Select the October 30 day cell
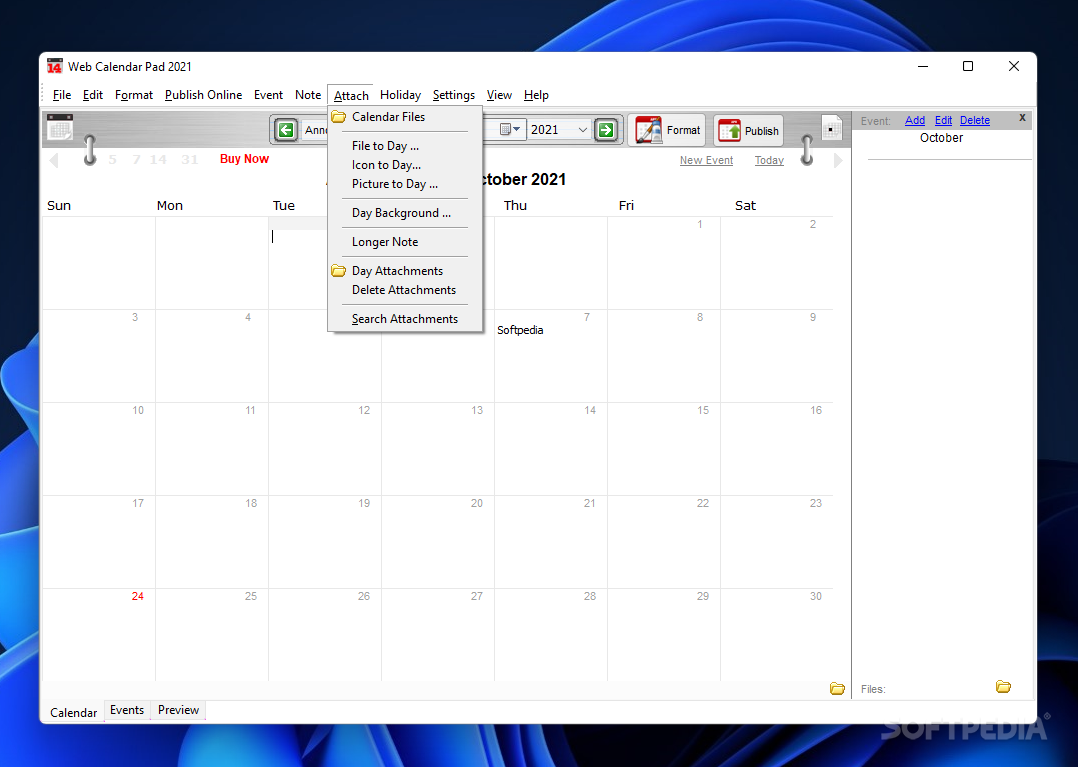This screenshot has width=1078, height=767. 777,634
